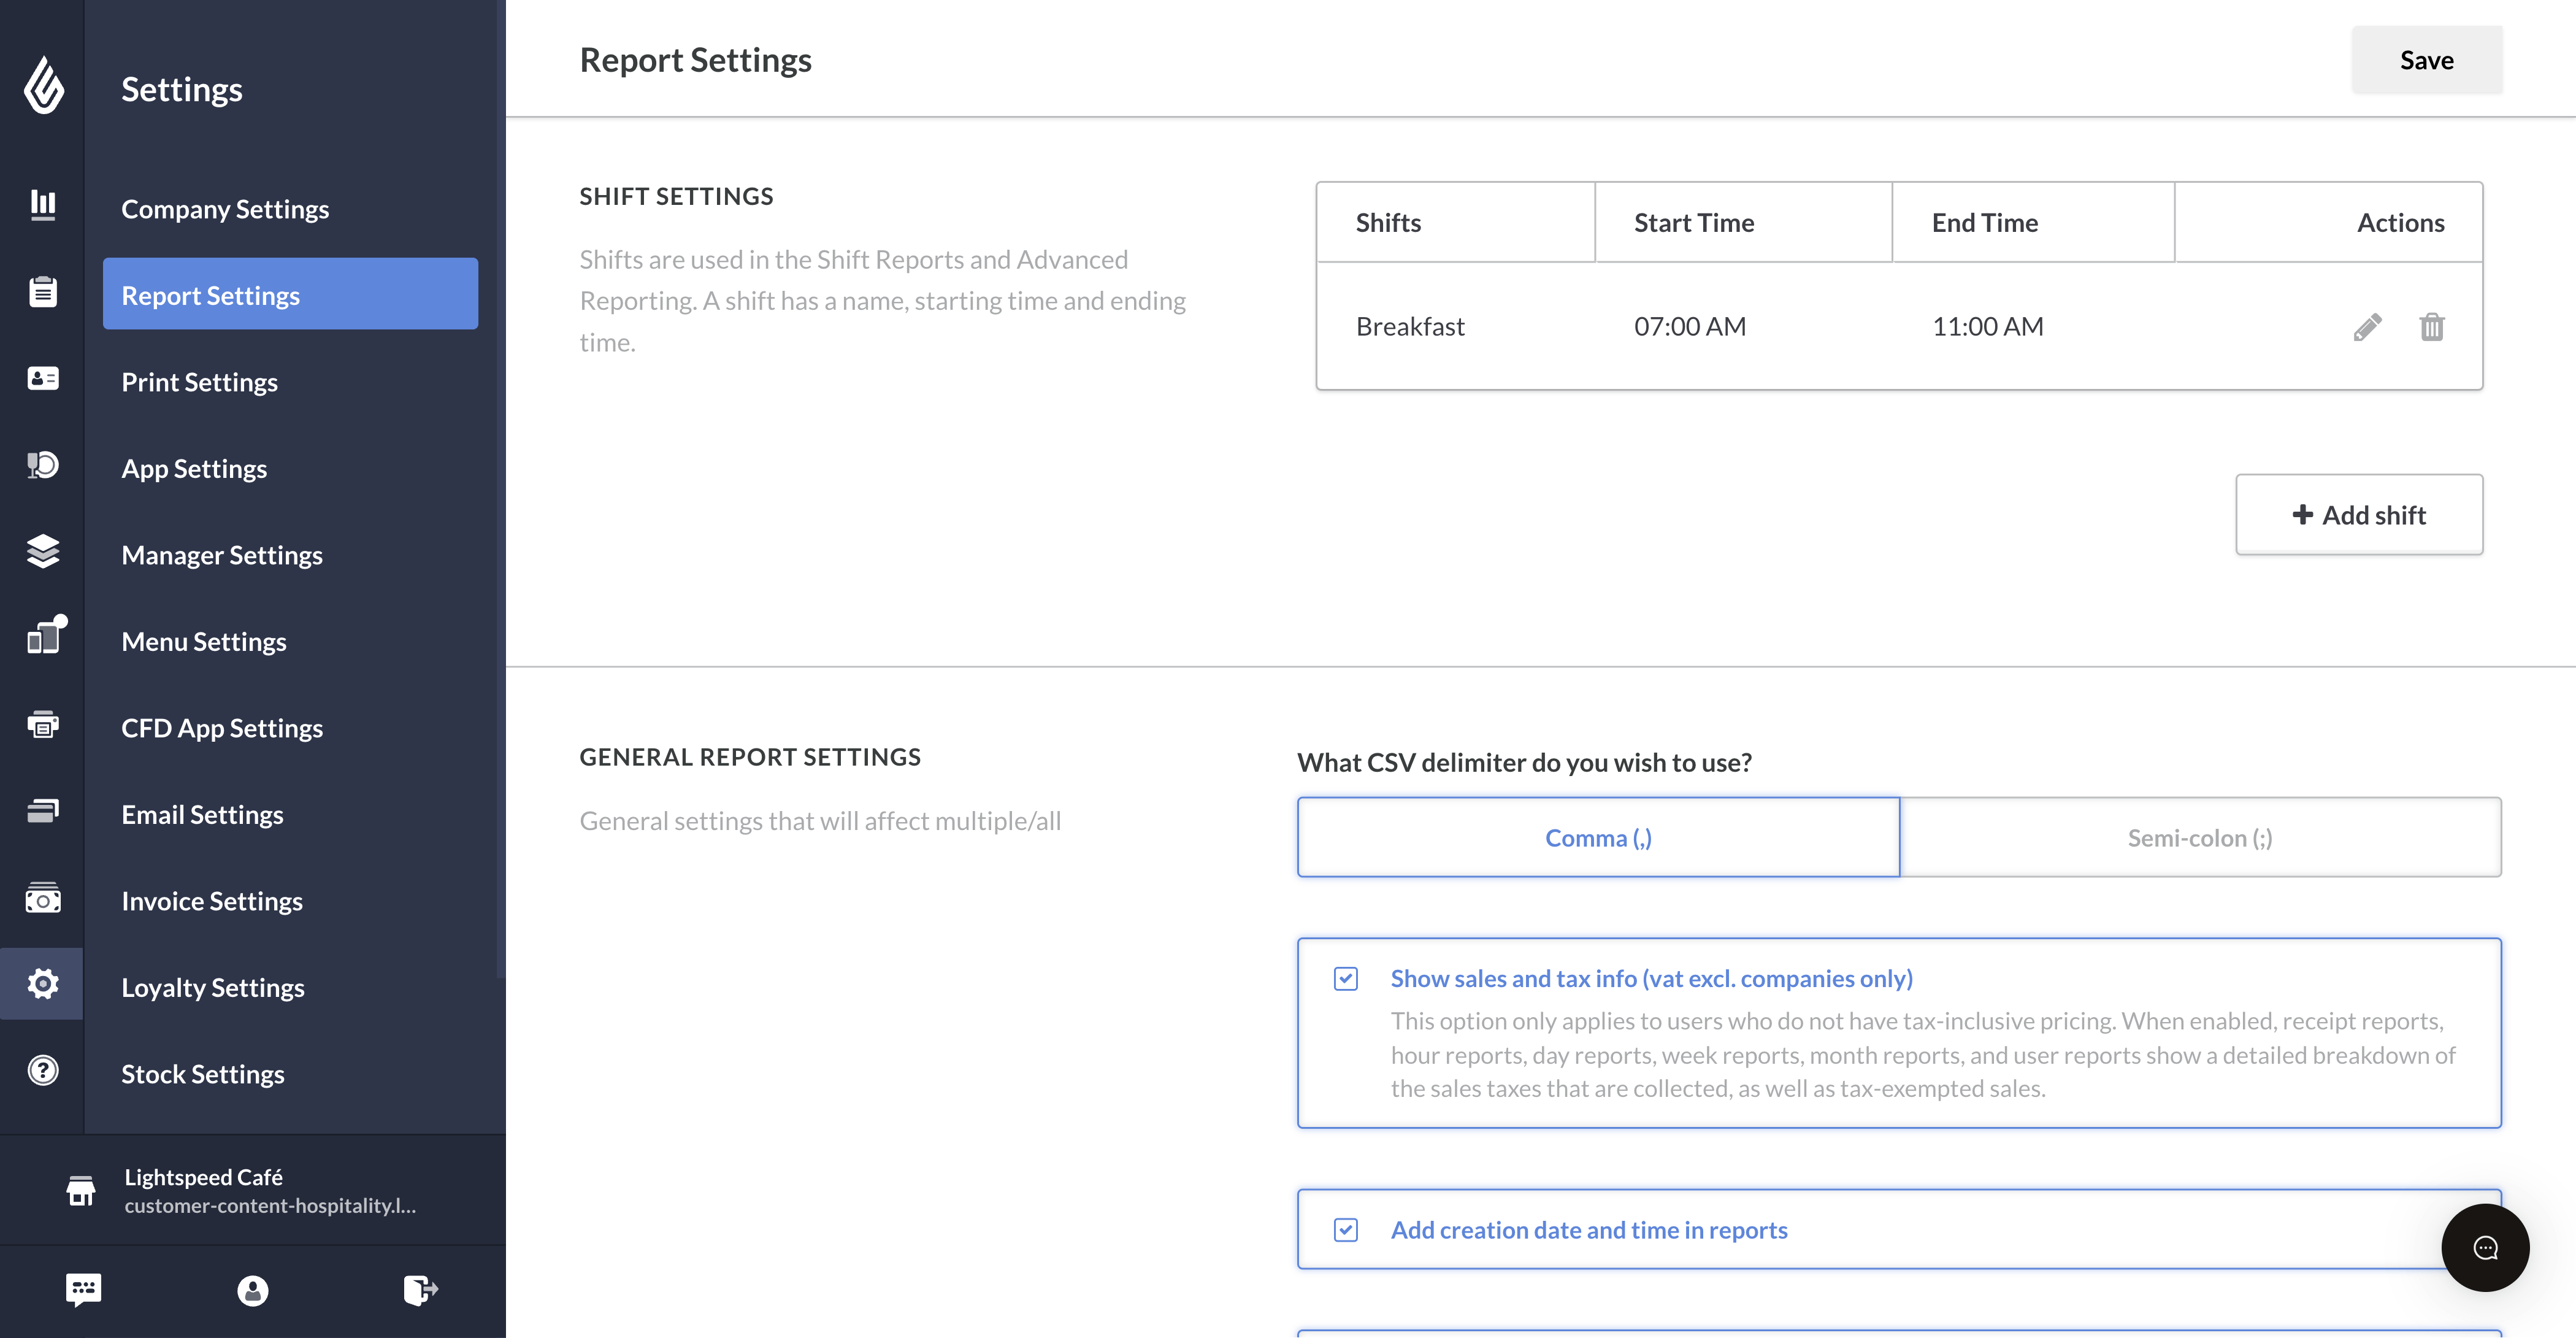Edit the Breakfast shift with pencil icon
Viewport: 2576px width, 1338px height.
click(2367, 326)
